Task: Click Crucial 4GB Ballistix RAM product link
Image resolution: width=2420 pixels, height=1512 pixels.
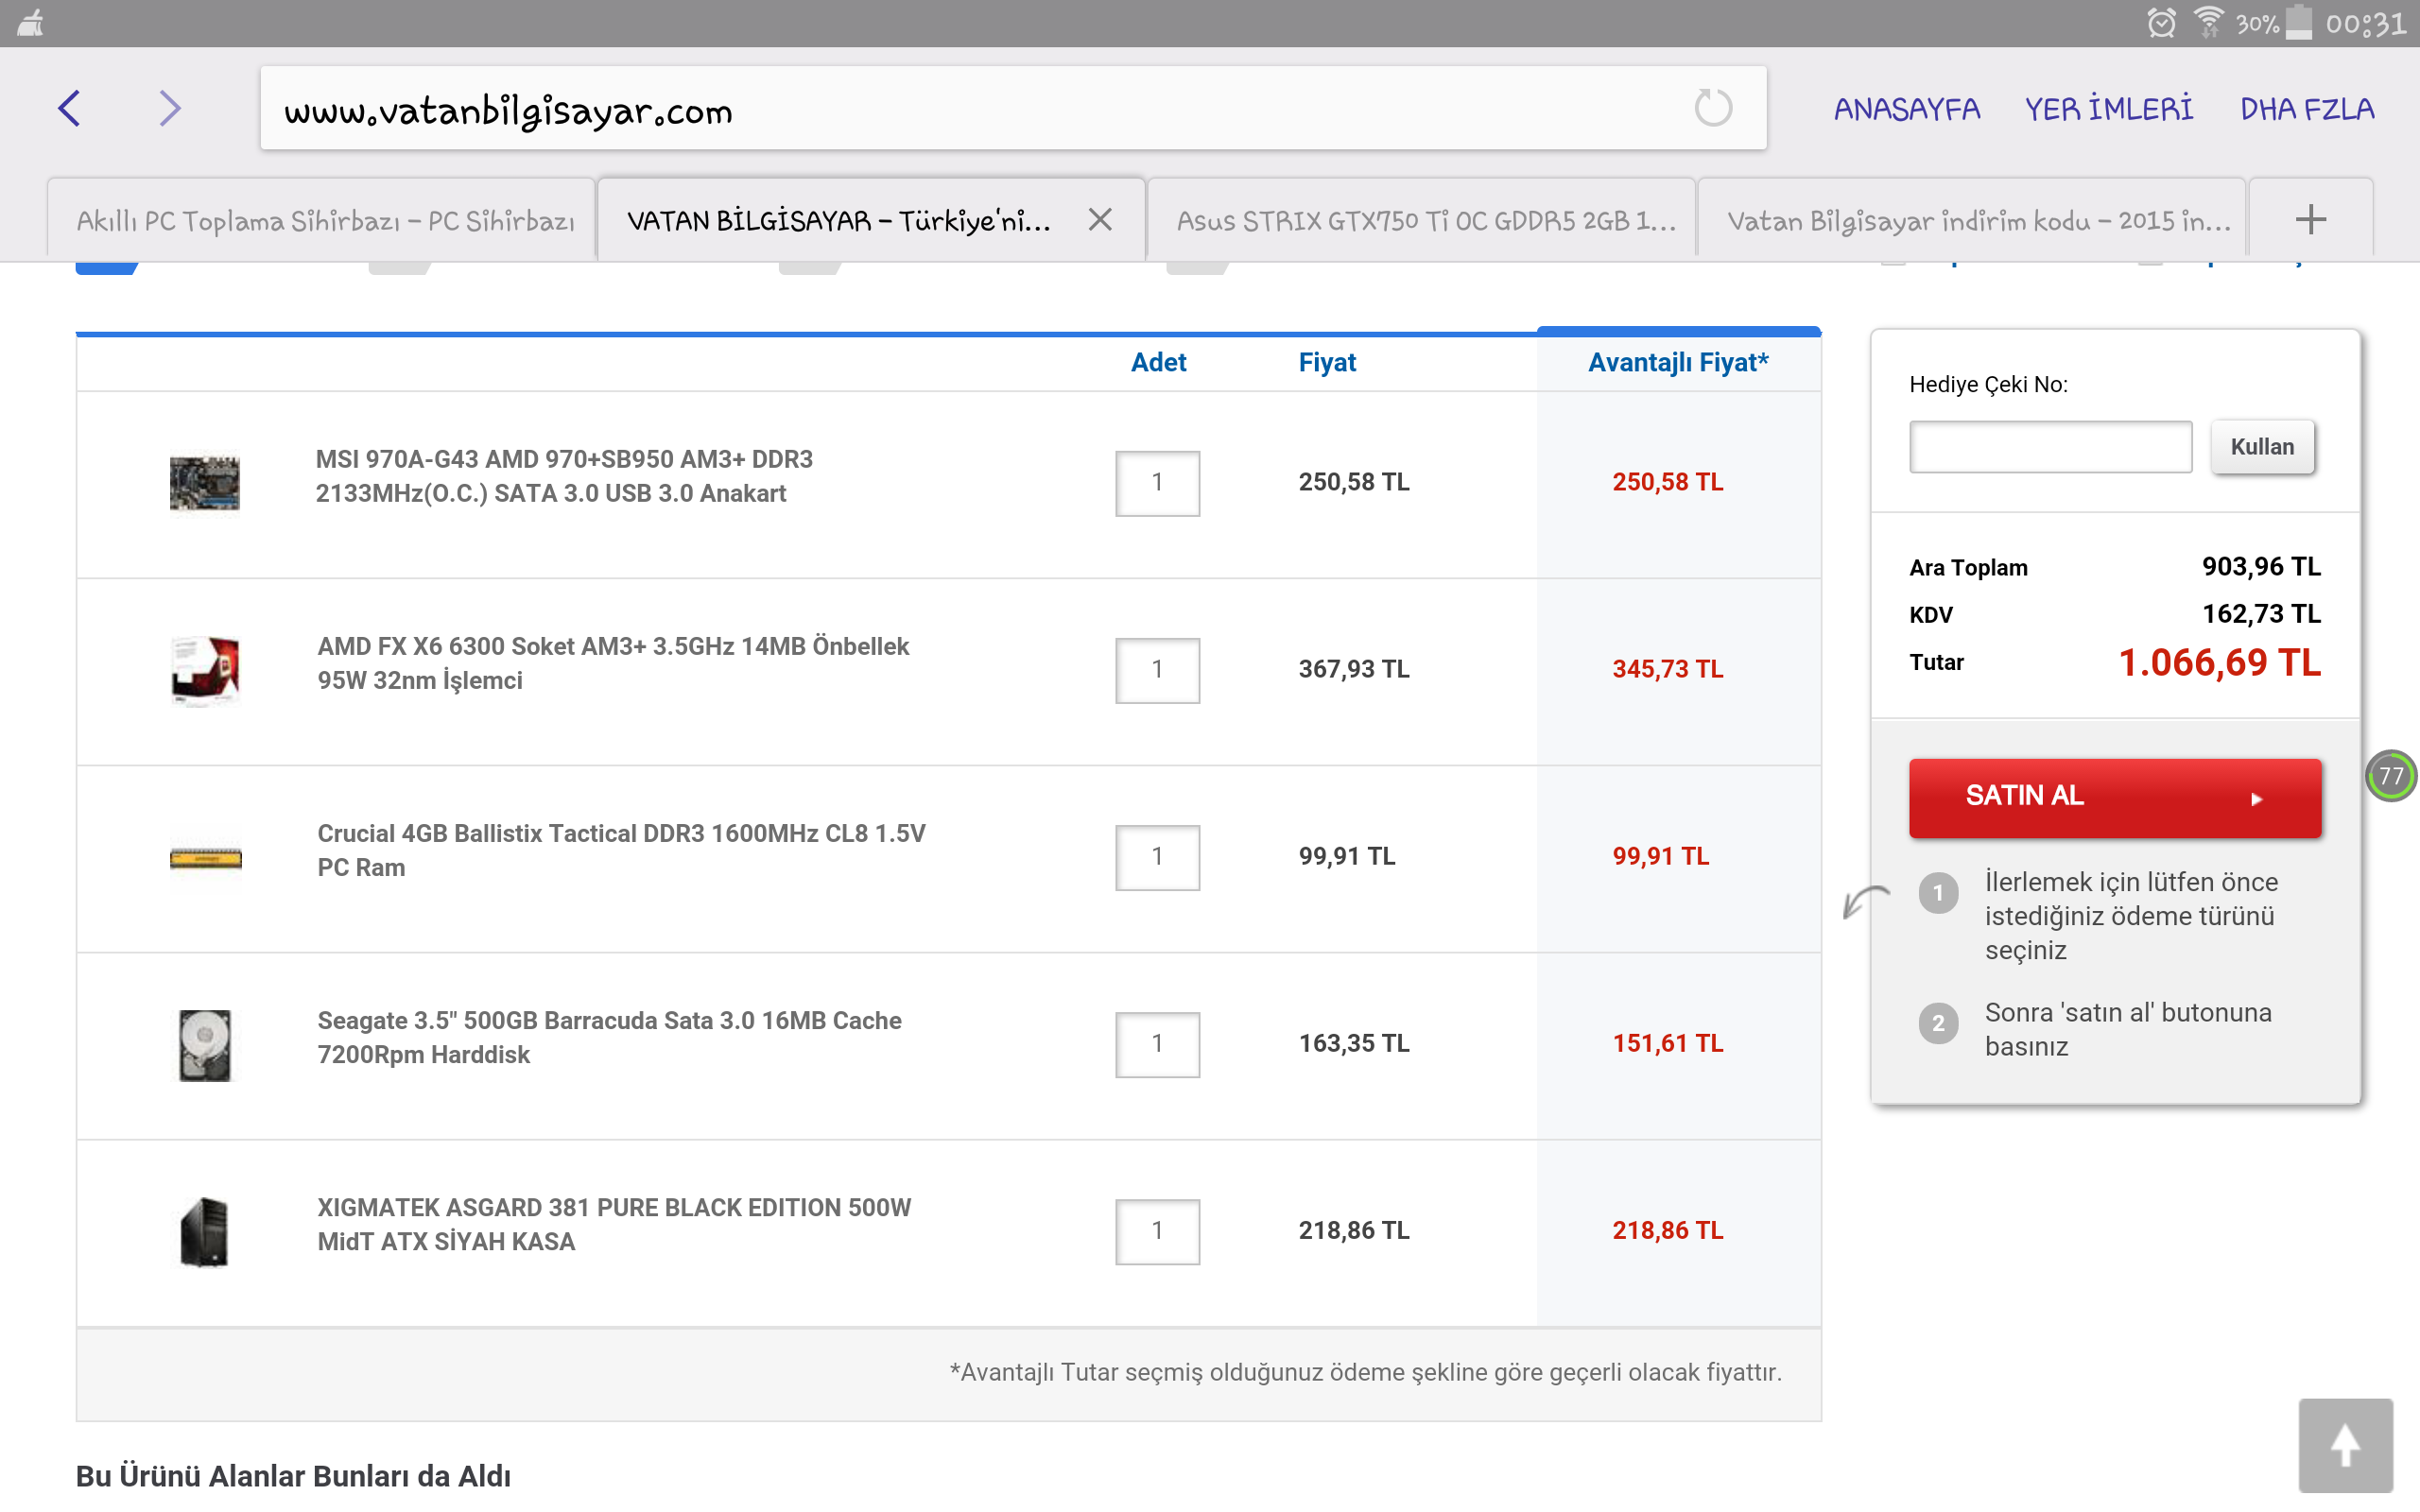Action: [620, 850]
